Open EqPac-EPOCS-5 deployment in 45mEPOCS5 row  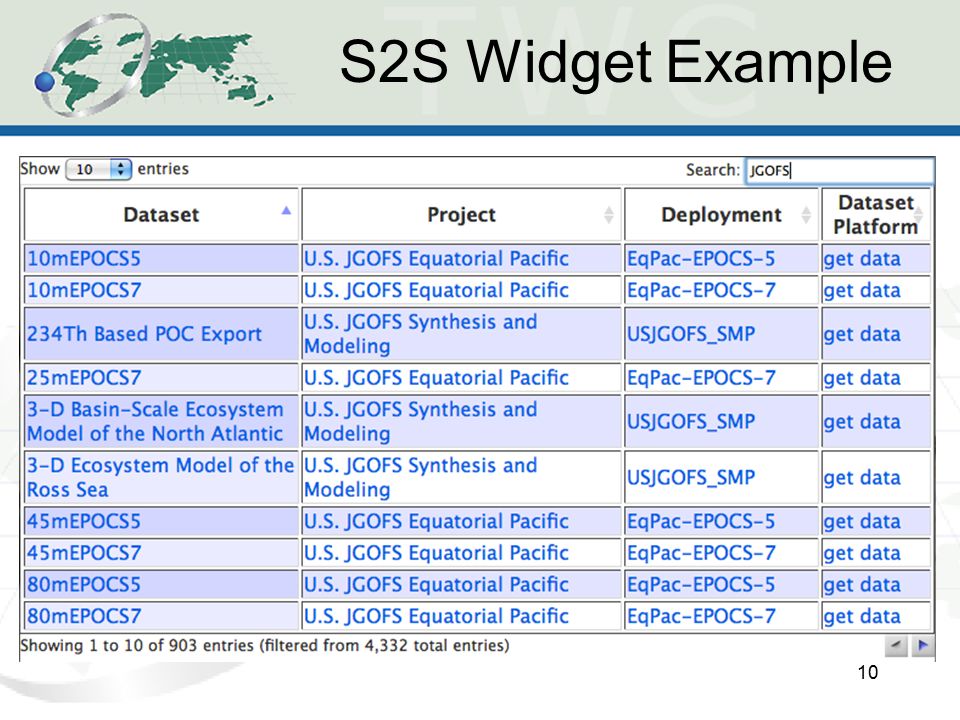pyautogui.click(x=701, y=521)
